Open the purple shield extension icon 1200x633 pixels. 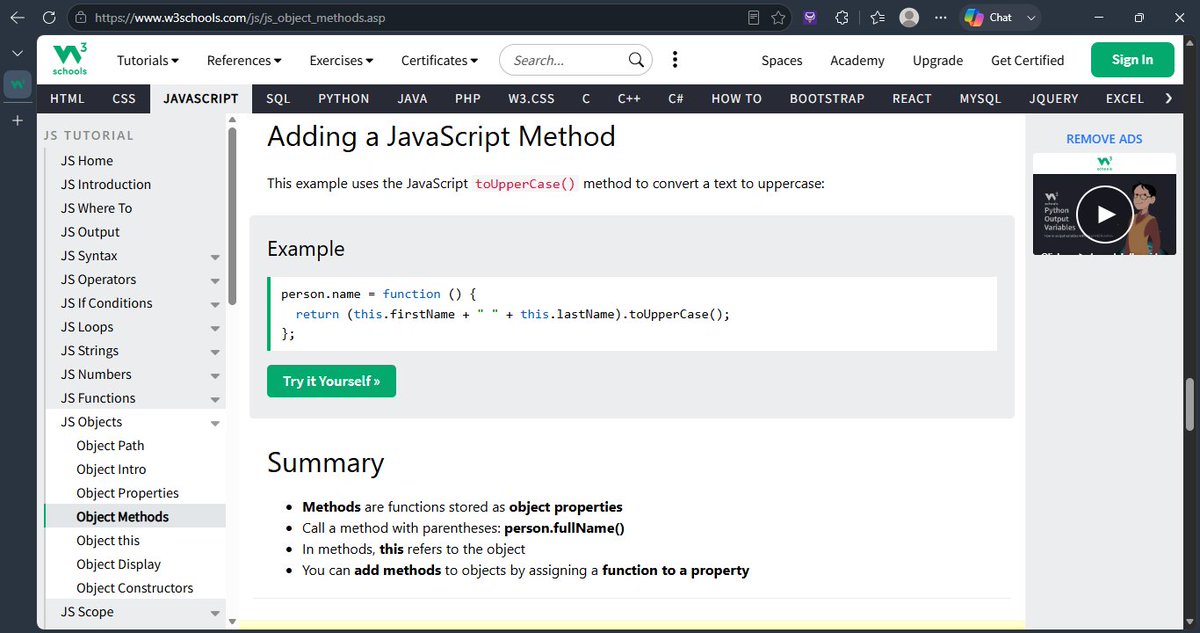pyautogui.click(x=810, y=18)
